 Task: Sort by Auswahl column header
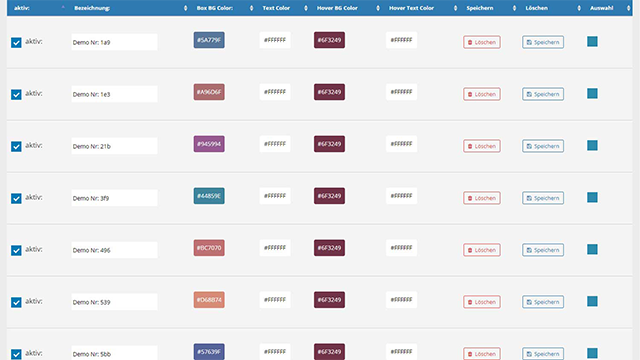608,8
